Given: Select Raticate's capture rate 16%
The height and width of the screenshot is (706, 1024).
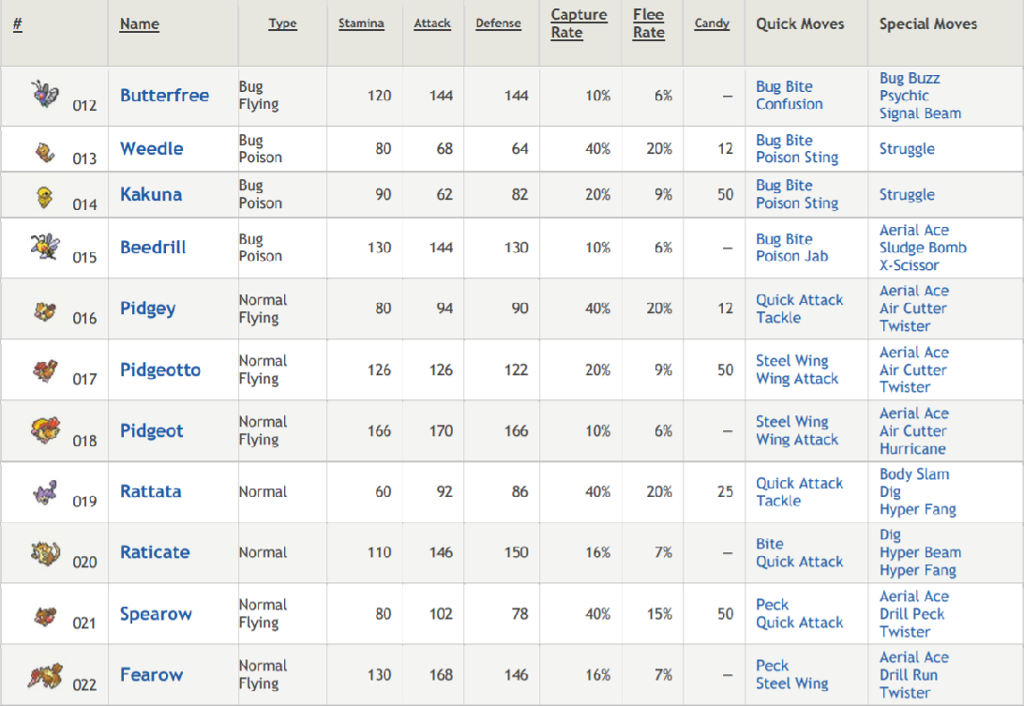Looking at the screenshot, I should coord(598,553).
